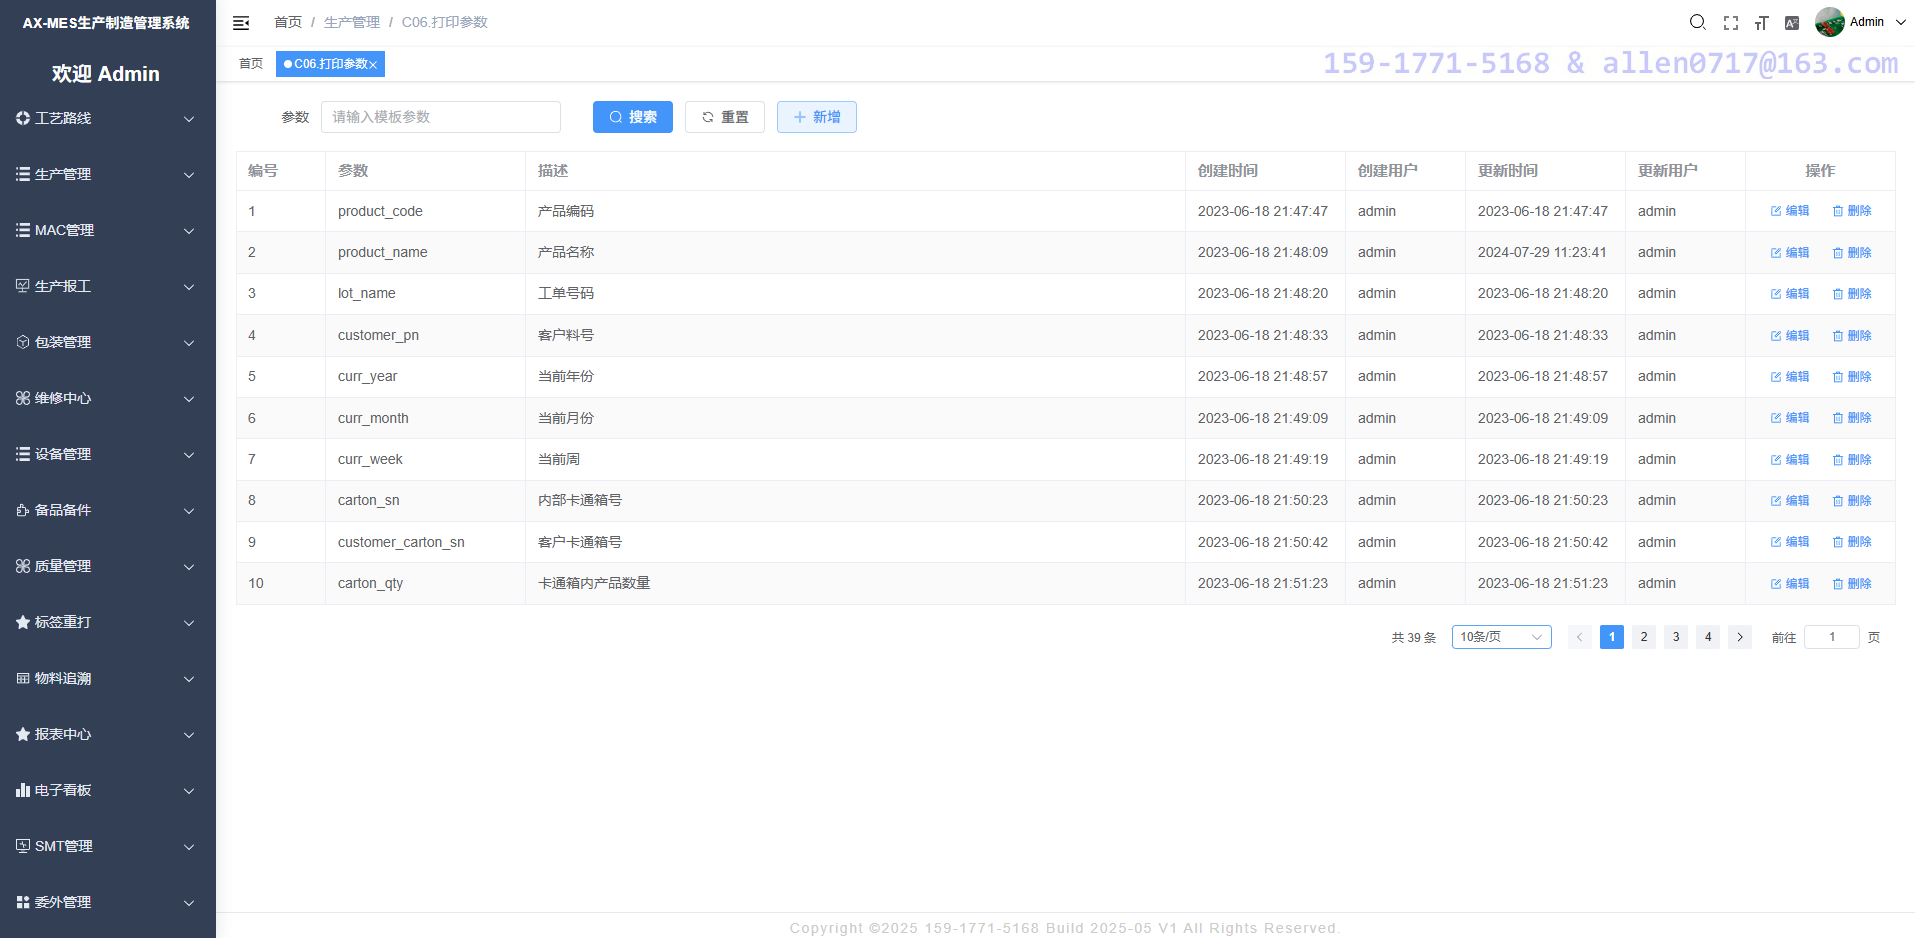The height and width of the screenshot is (938, 1915).
Task: Click the MAC管理 sidebar icon
Action: [23, 230]
